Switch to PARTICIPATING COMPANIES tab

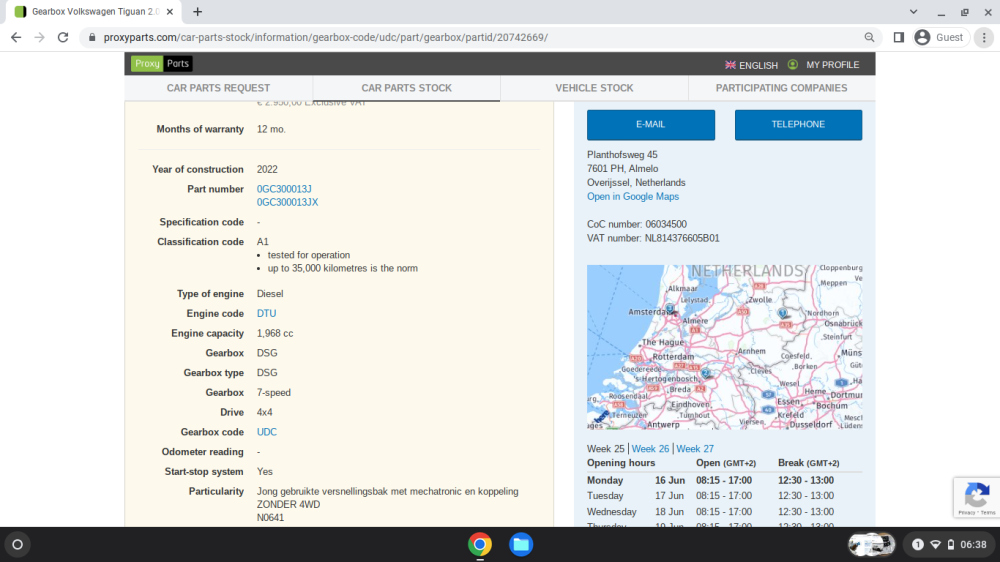coord(781,88)
